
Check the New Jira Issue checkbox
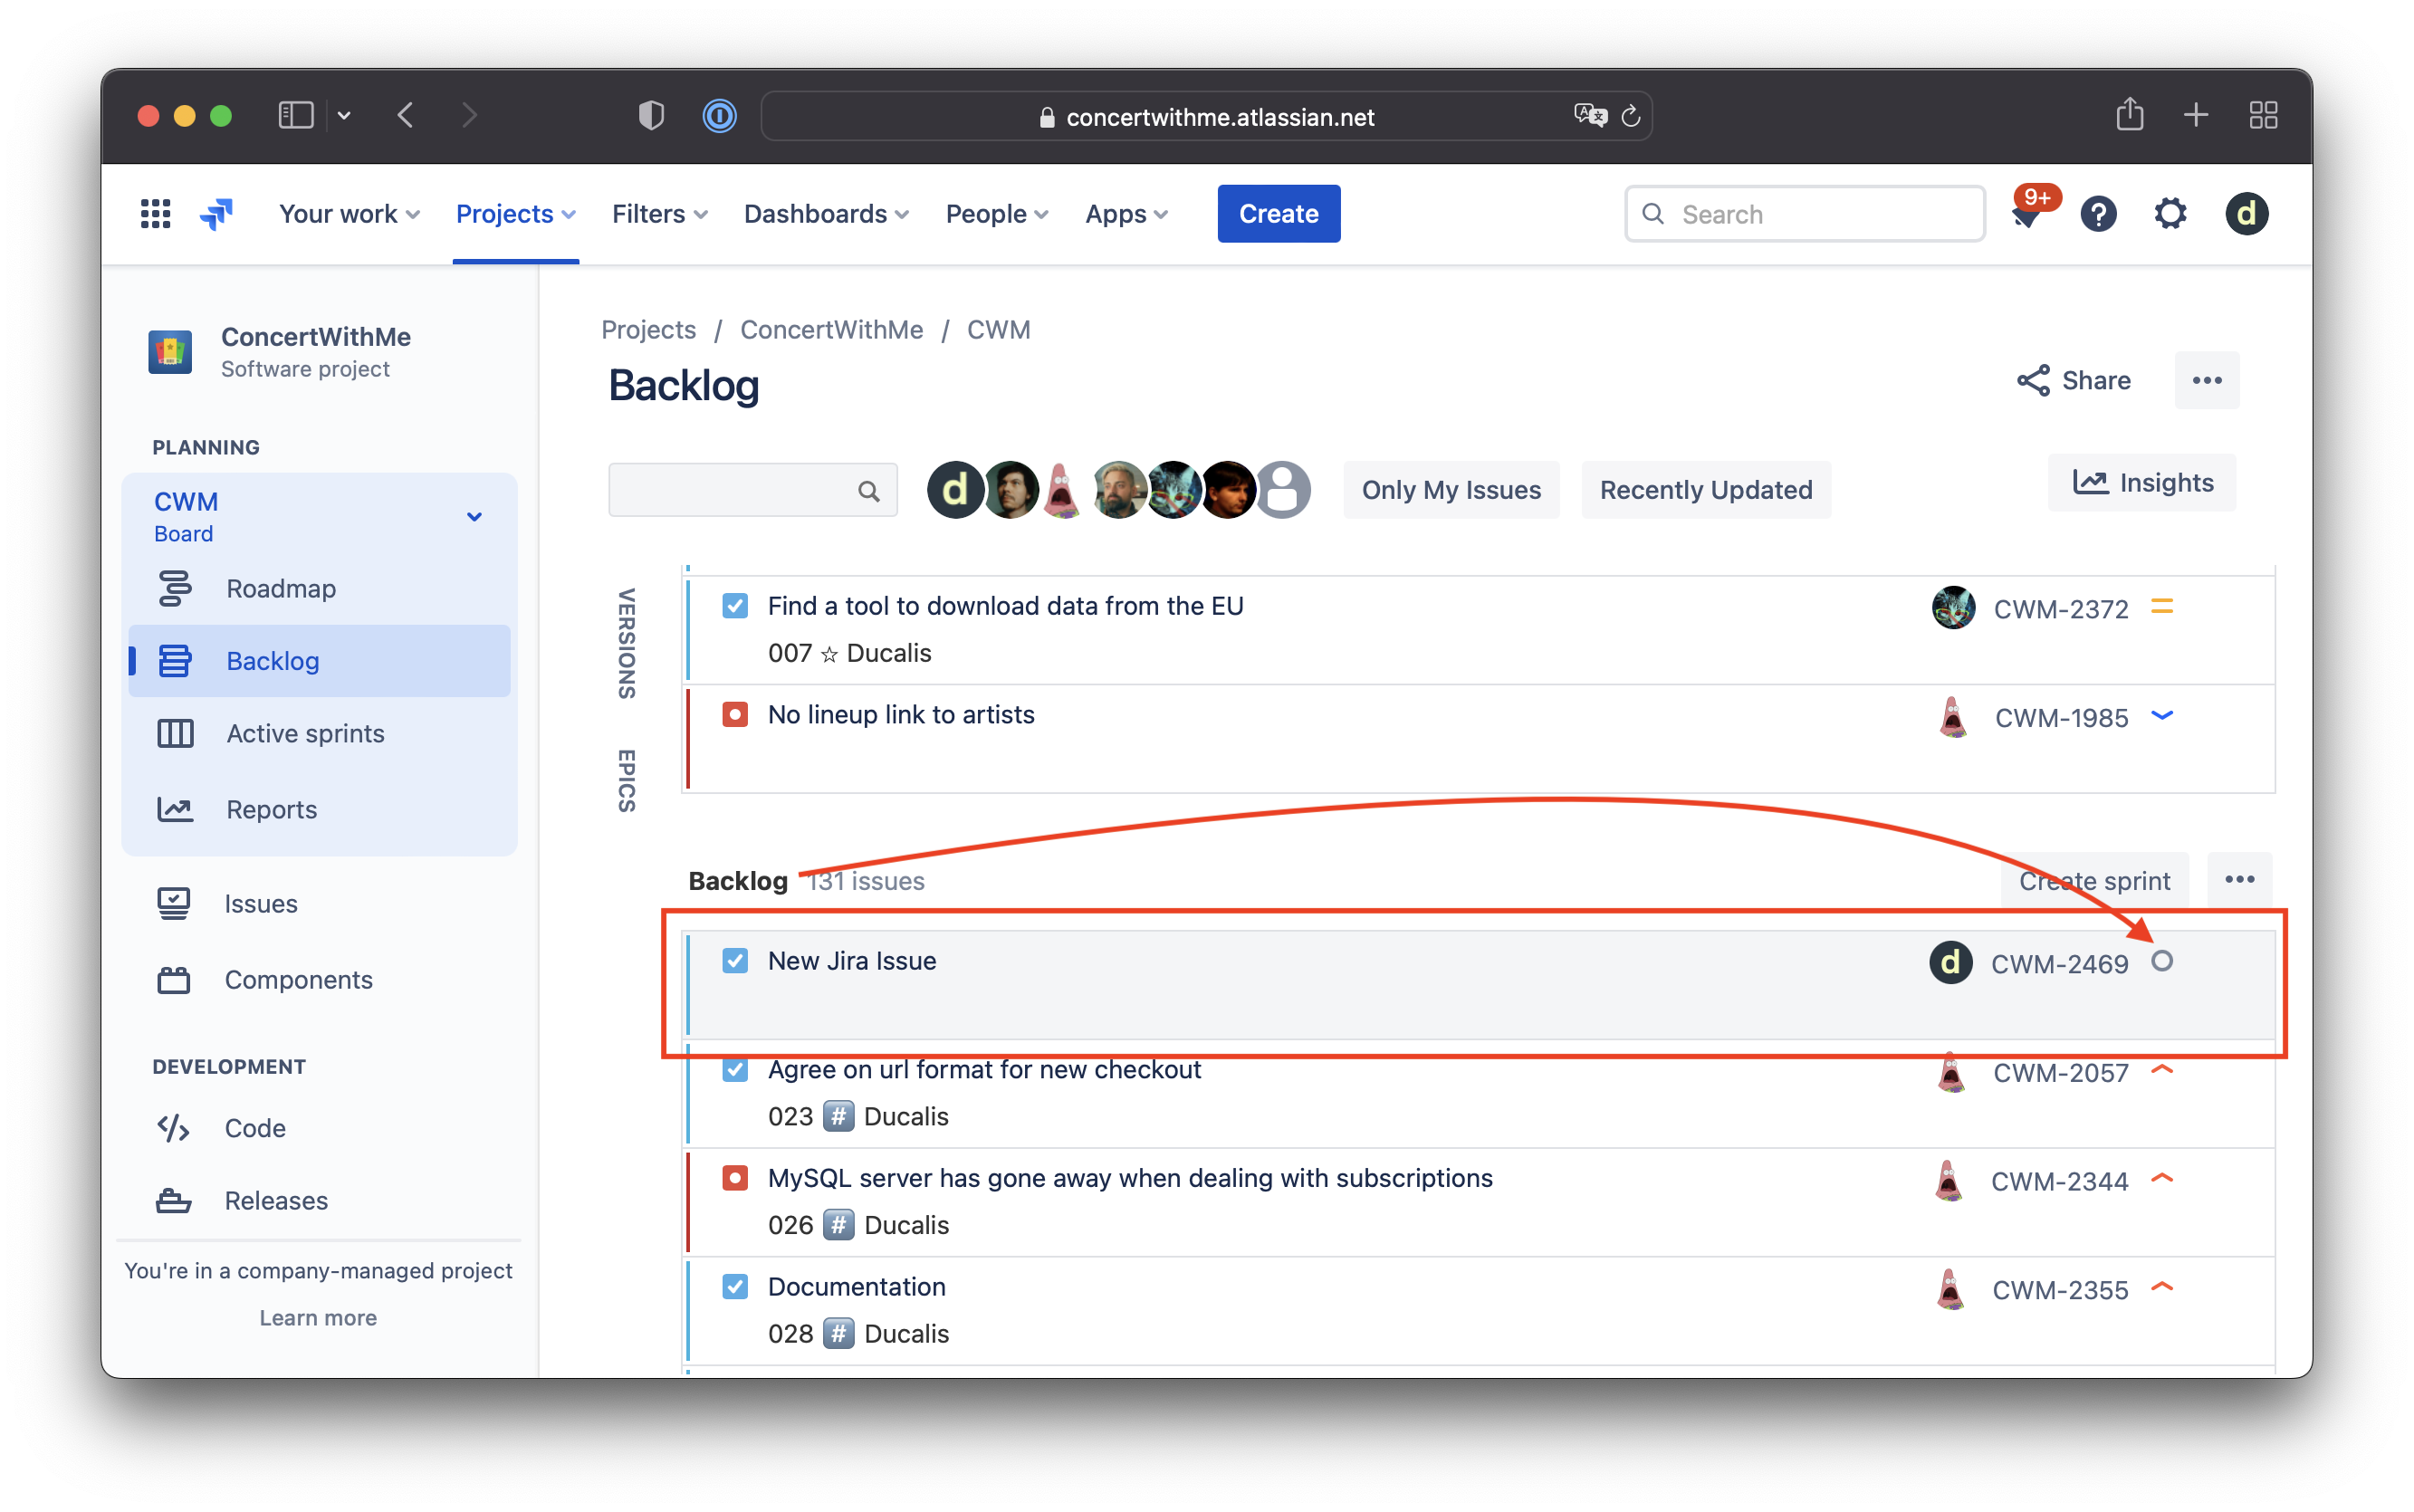click(x=736, y=960)
